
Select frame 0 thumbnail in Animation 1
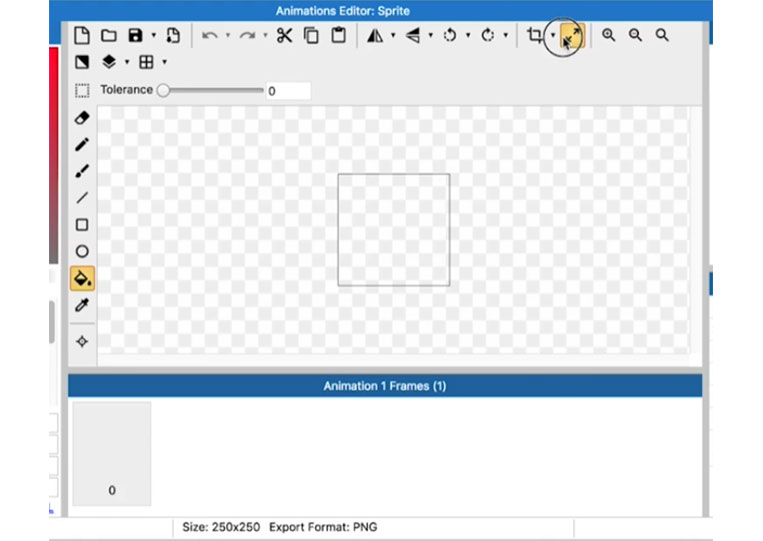point(112,454)
